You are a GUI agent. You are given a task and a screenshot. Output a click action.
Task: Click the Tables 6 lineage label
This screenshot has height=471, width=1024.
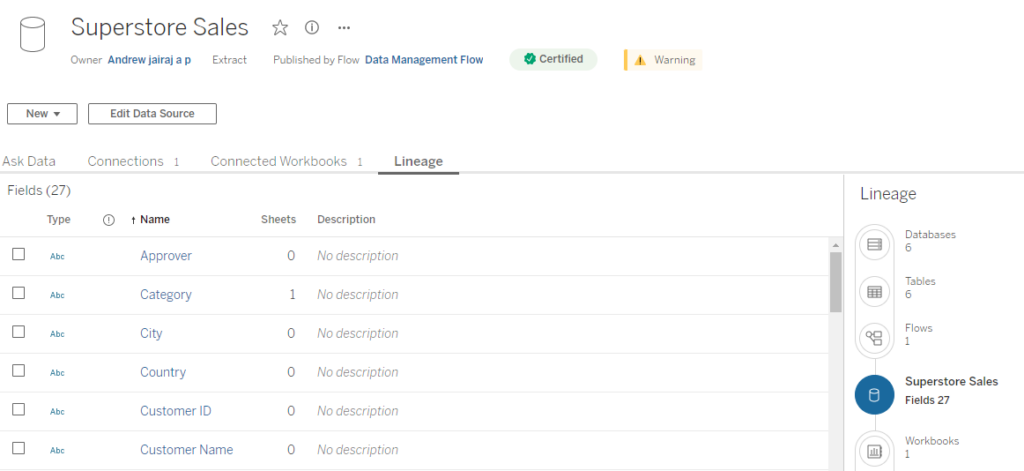(920, 288)
